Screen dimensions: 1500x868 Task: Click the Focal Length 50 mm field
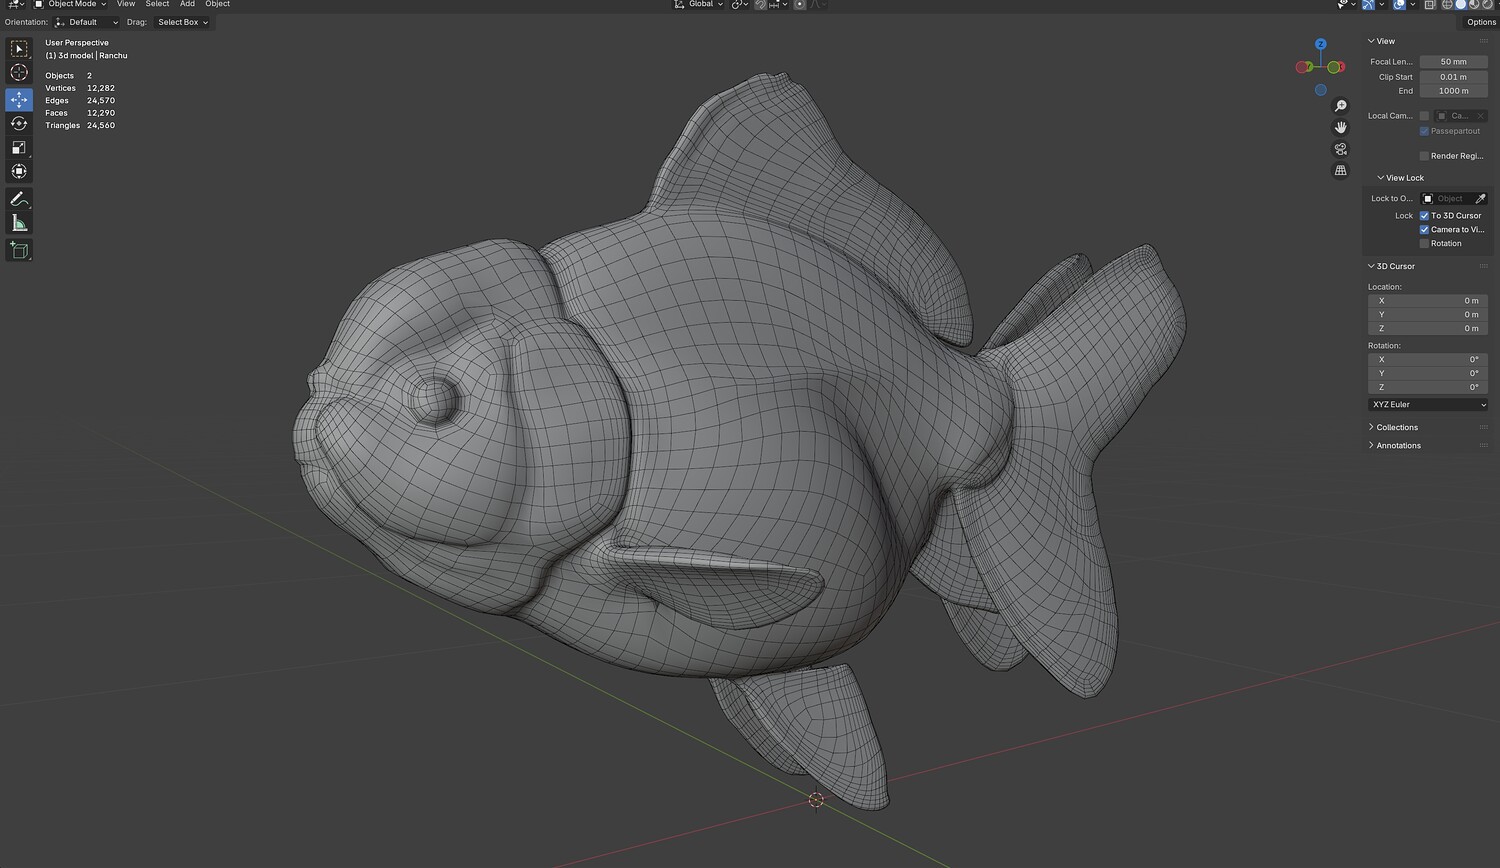(x=1454, y=62)
